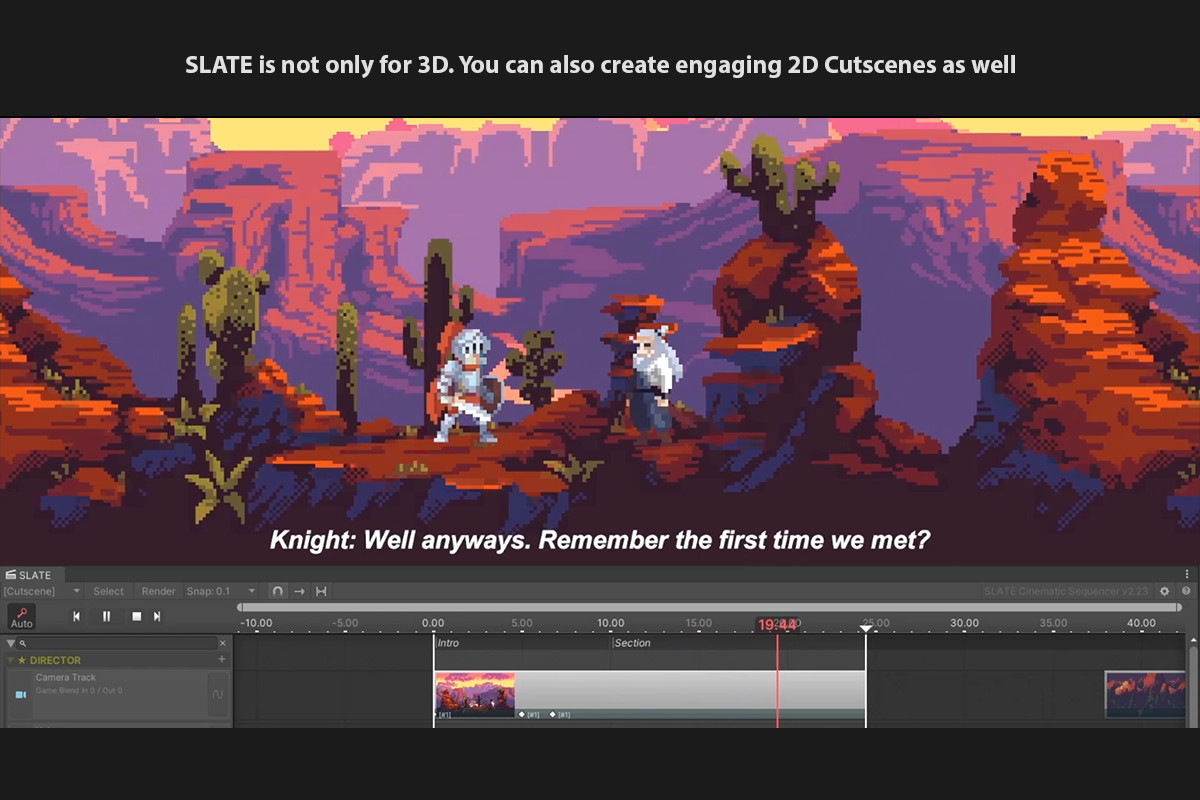
Task: Click the Intro section marker
Action: [448, 643]
